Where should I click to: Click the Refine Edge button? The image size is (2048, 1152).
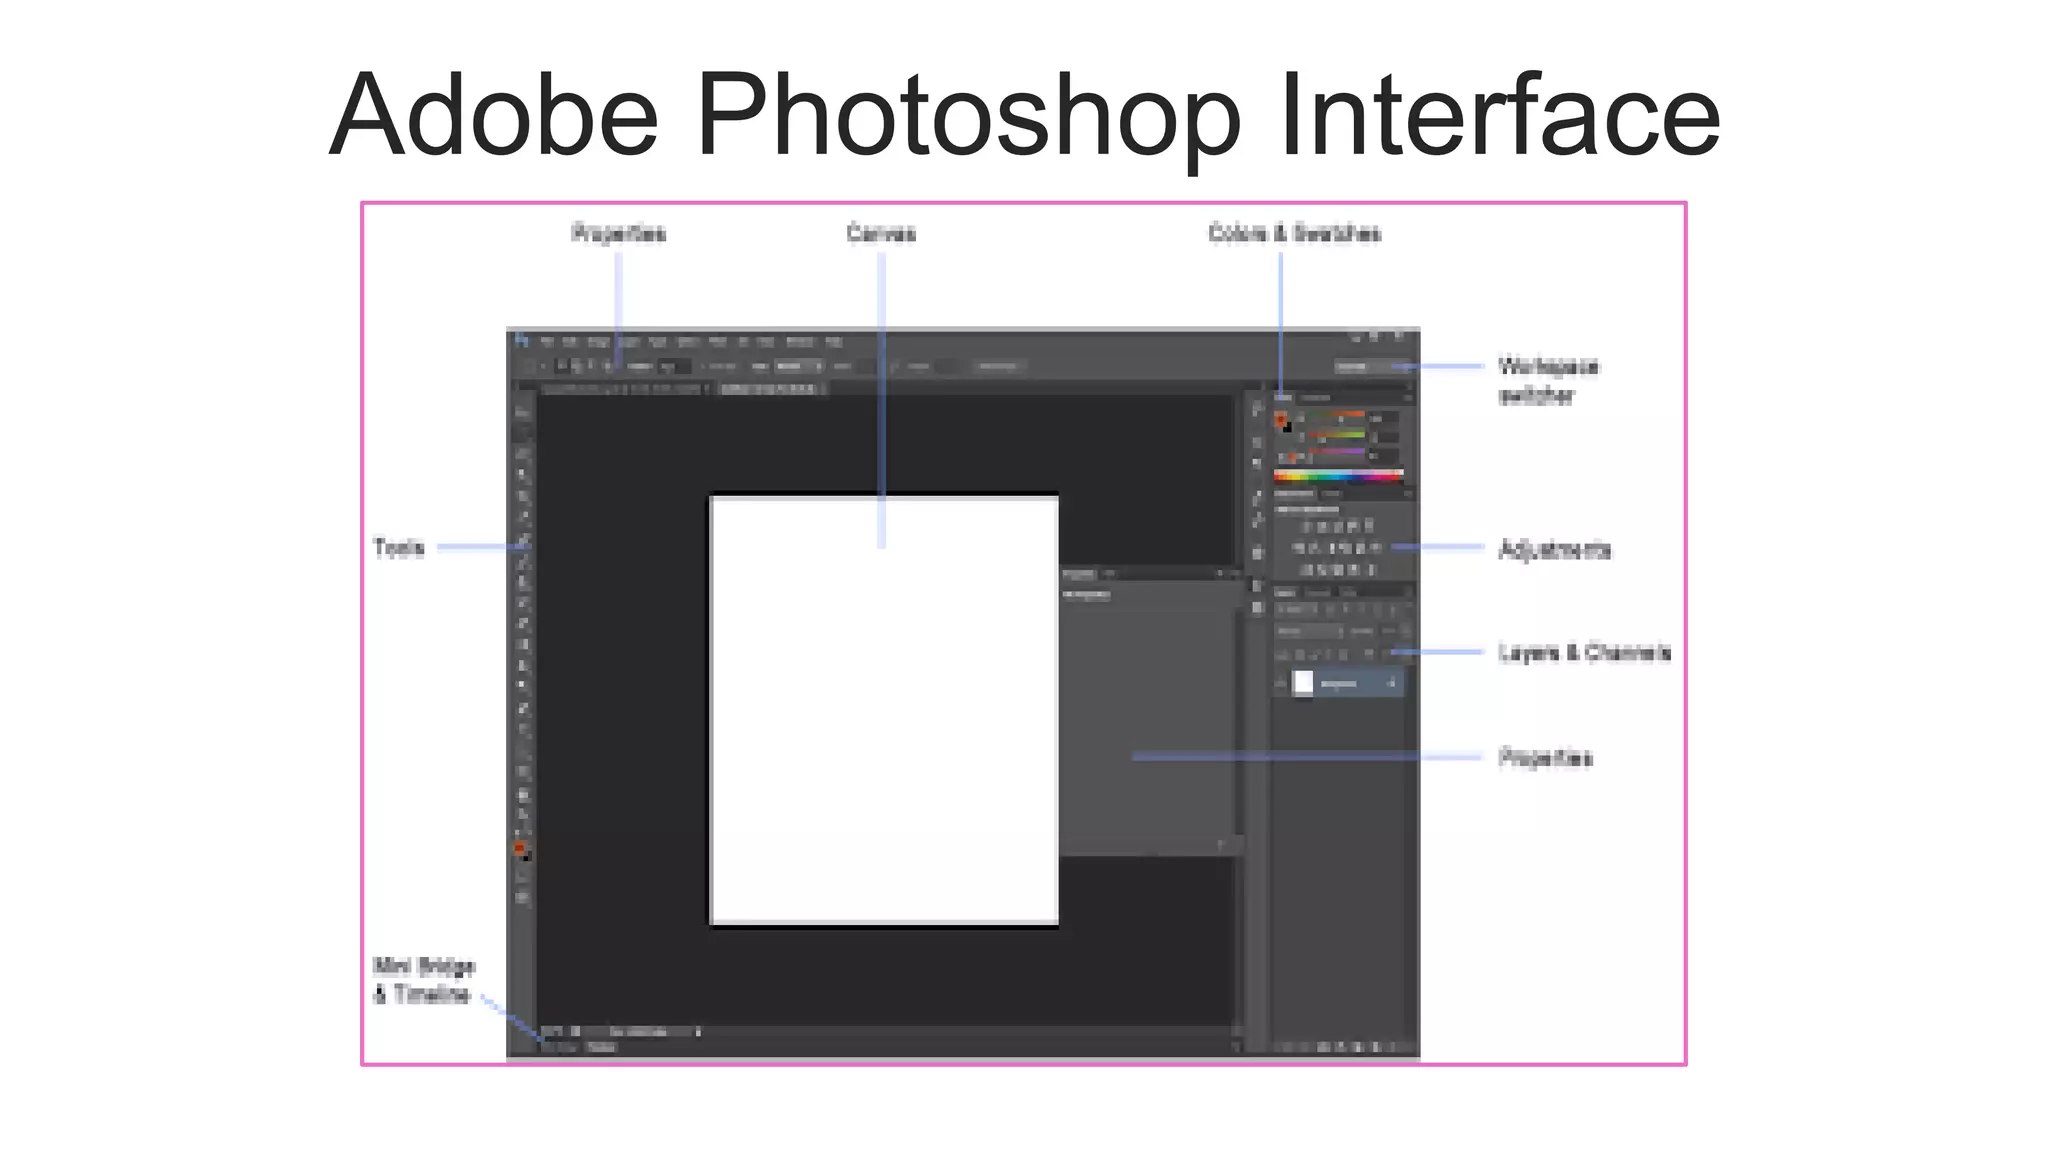pyautogui.click(x=998, y=366)
